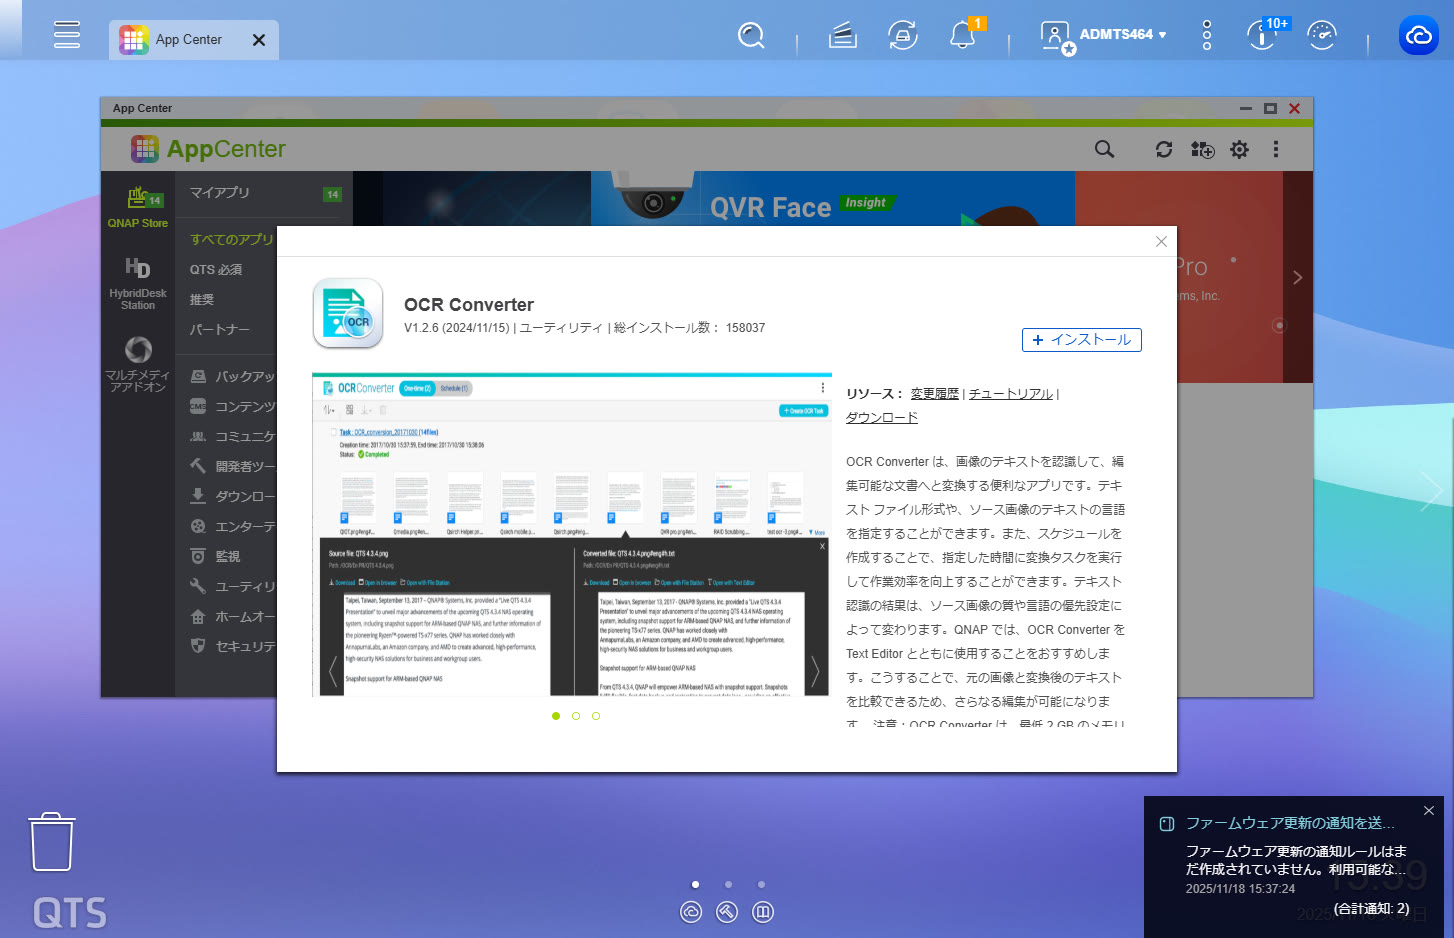Select the second screenshot carousel dot
The image size is (1454, 938).
[576, 716]
